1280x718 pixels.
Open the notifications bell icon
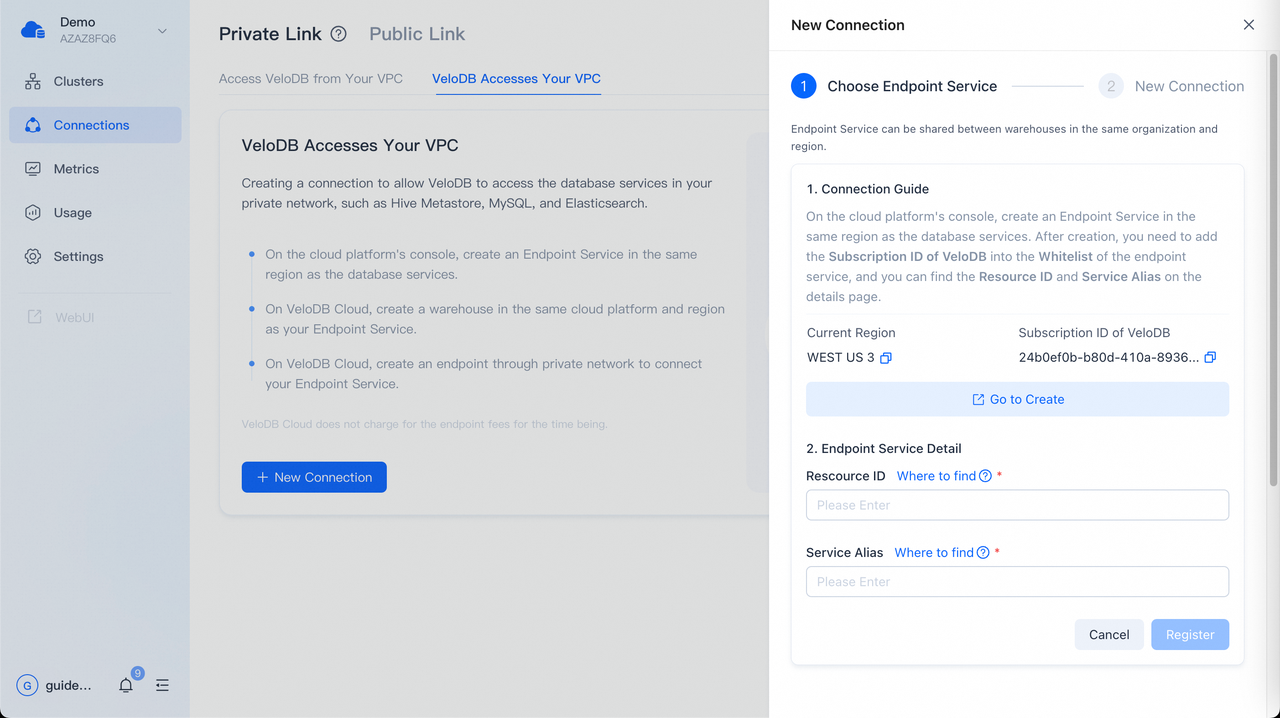pyautogui.click(x=126, y=685)
